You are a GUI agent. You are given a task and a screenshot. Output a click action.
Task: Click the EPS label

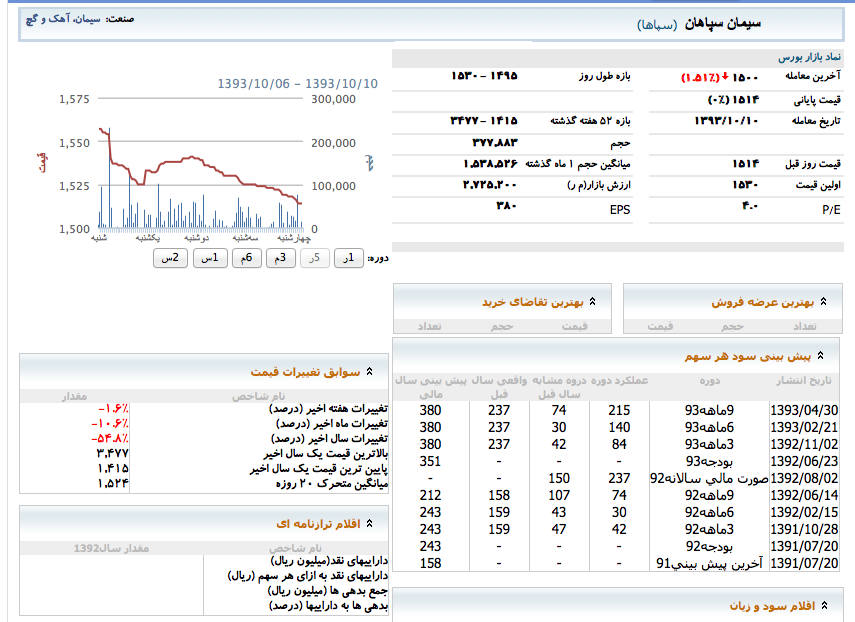[x=620, y=209]
